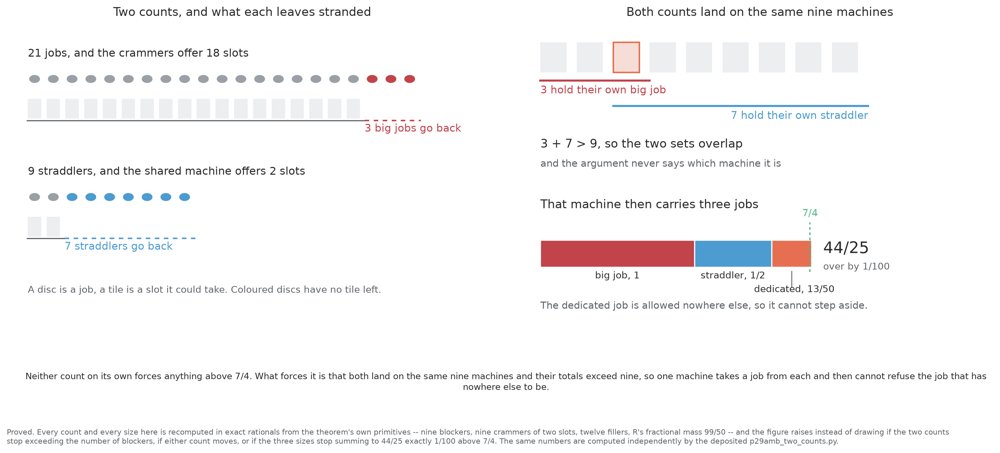Click the last red disc in jobs row
This screenshot has height=453, width=1000.
coord(409,79)
